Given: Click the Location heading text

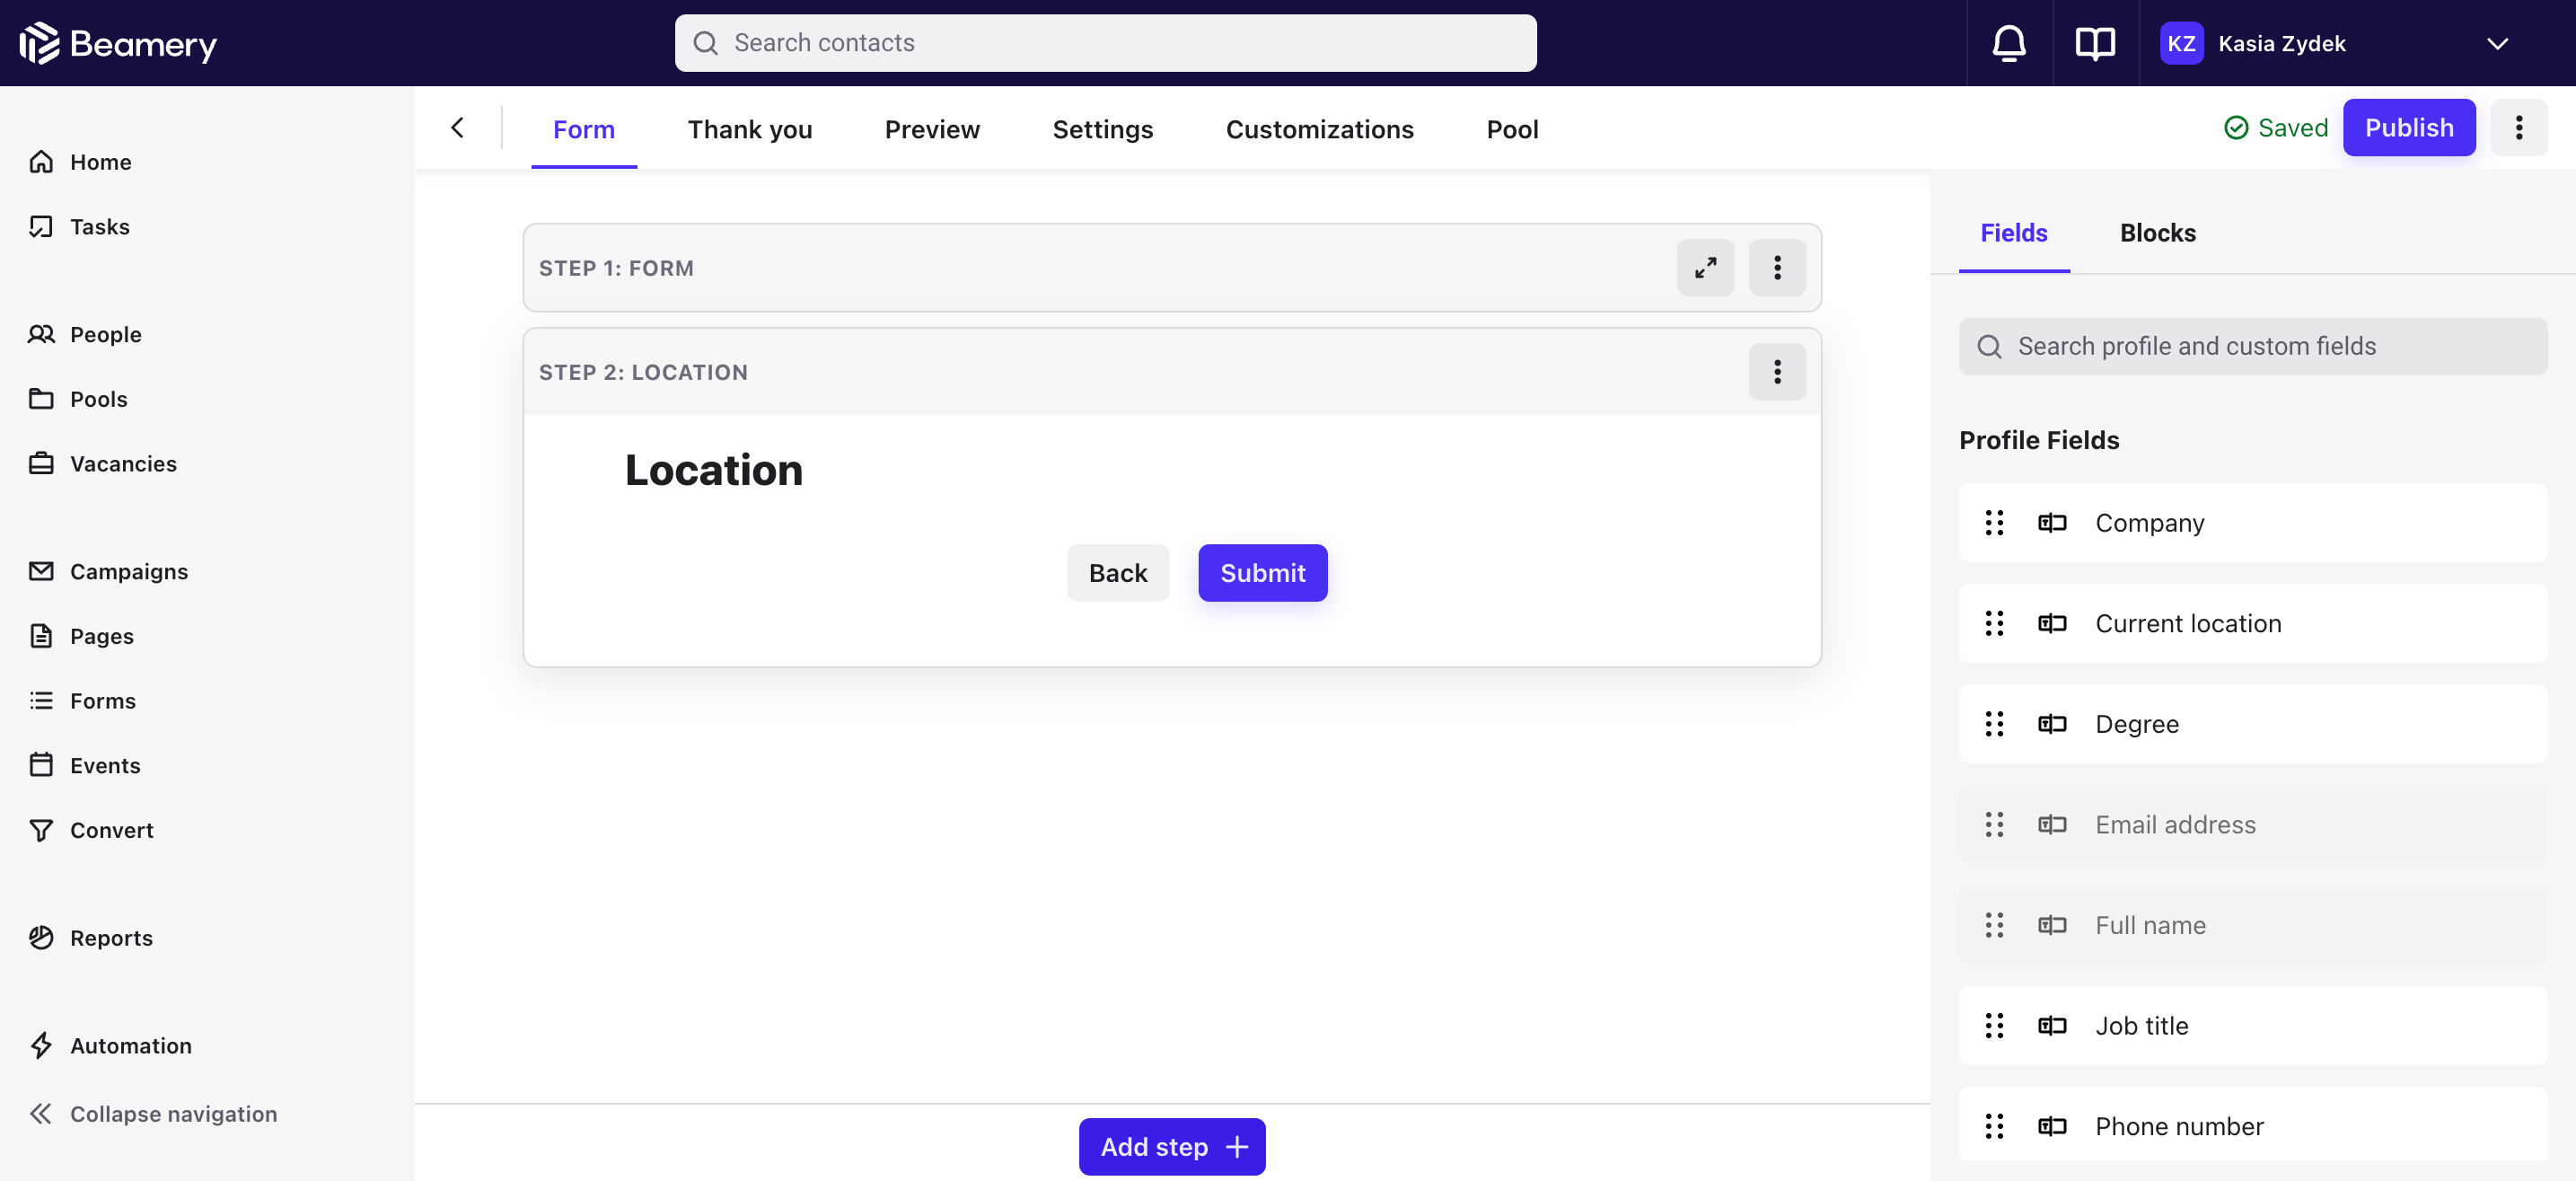Looking at the screenshot, I should [714, 470].
